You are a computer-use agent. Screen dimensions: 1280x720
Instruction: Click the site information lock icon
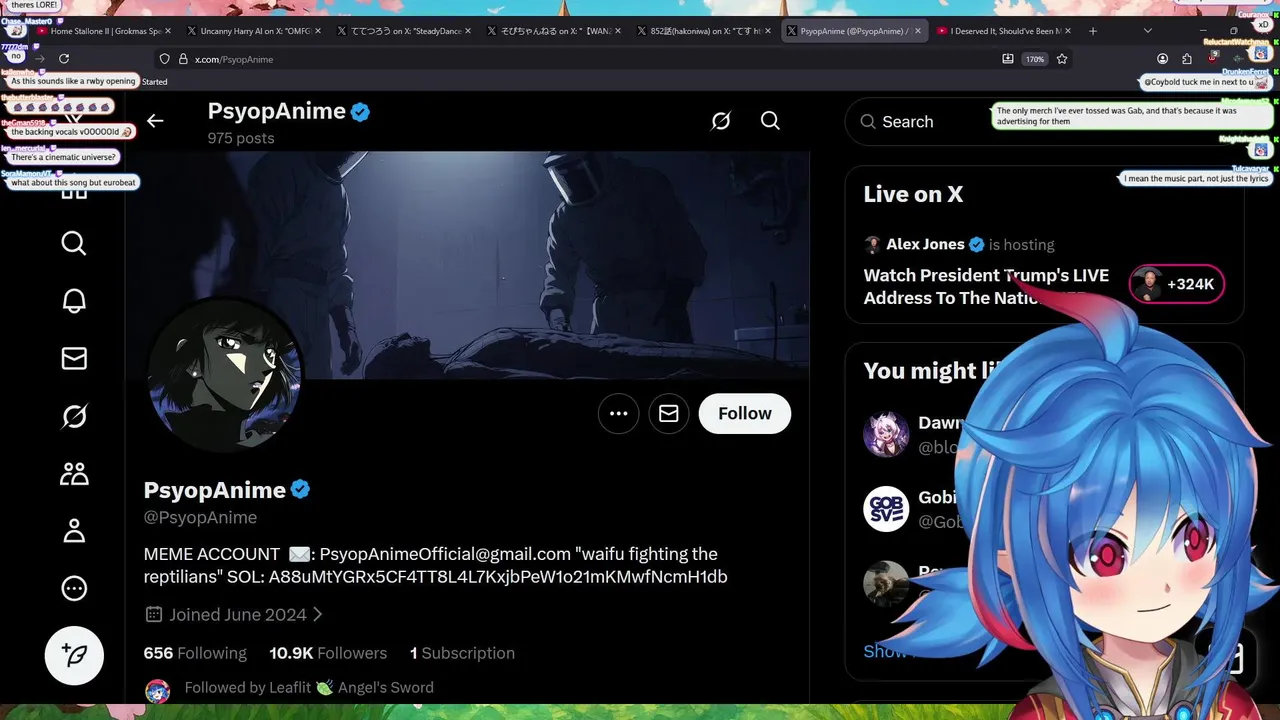pos(182,59)
